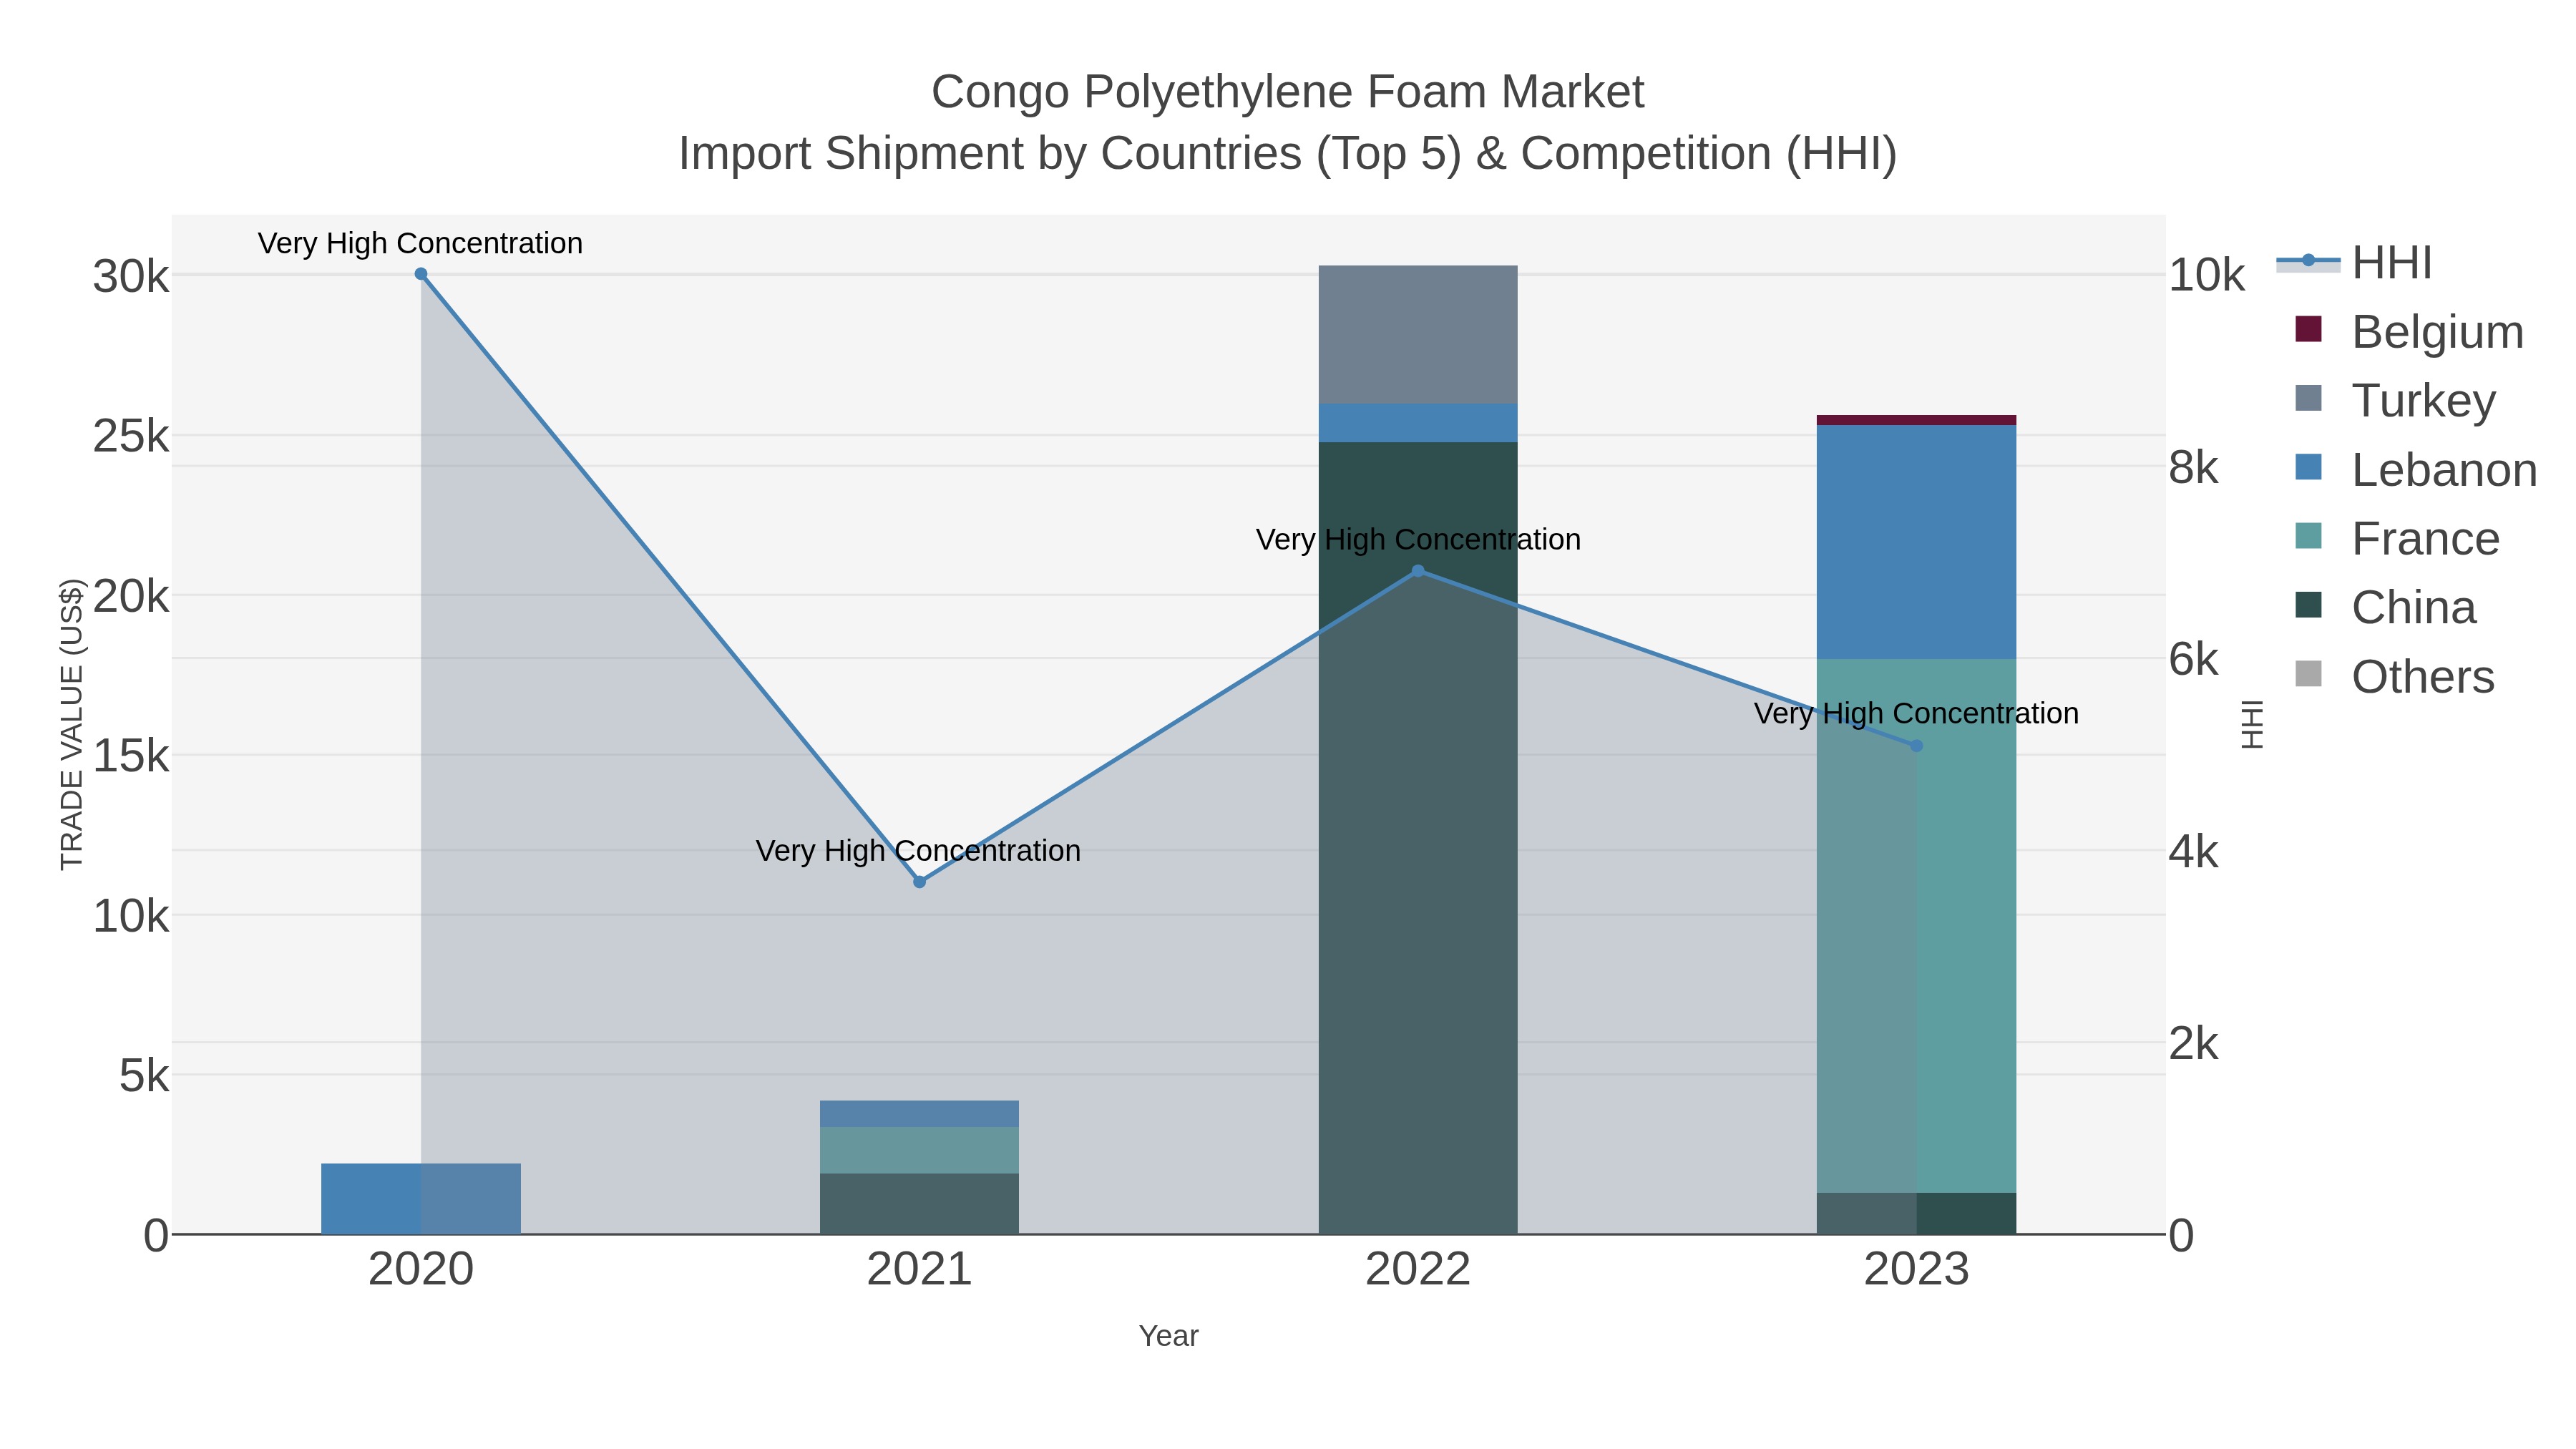Select the 2023 HHI data point
Screen dimensions: 2576x1449
(1917, 746)
